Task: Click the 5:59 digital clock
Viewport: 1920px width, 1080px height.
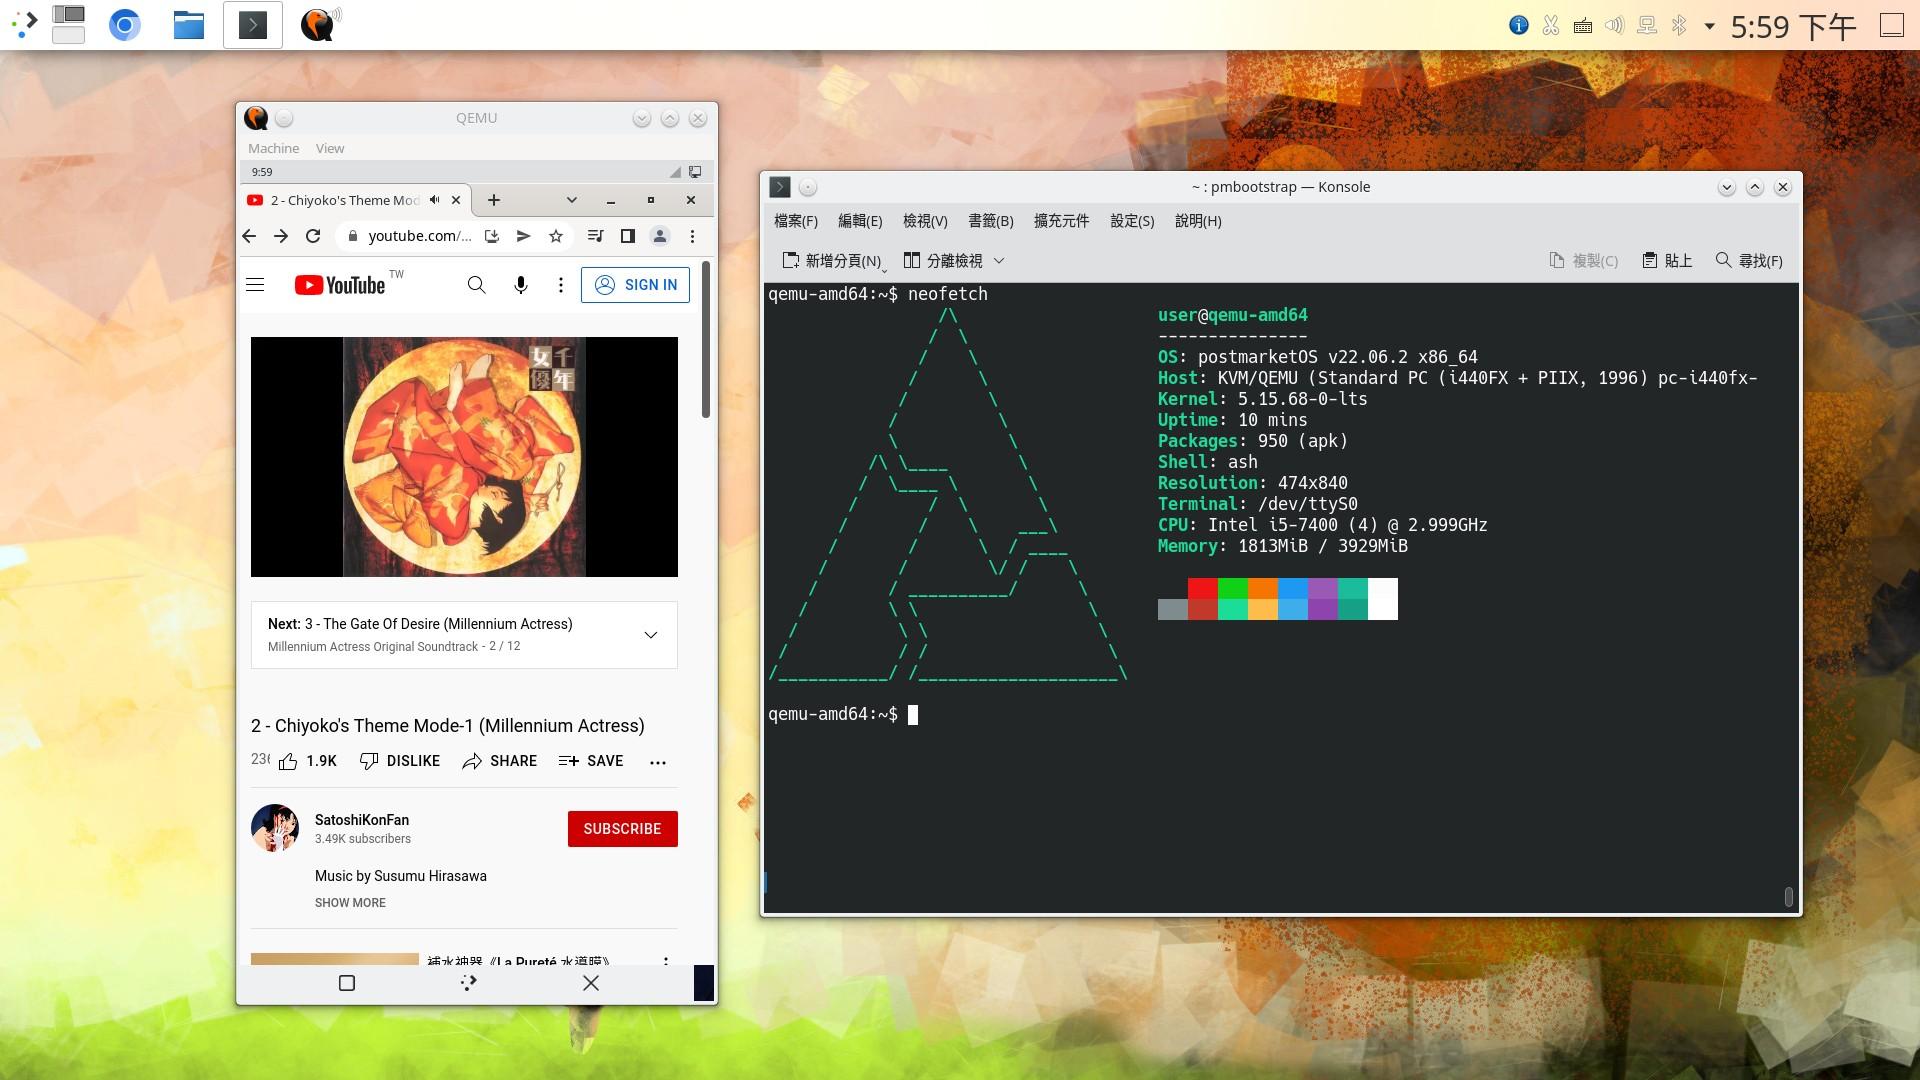Action: pyautogui.click(x=1793, y=26)
